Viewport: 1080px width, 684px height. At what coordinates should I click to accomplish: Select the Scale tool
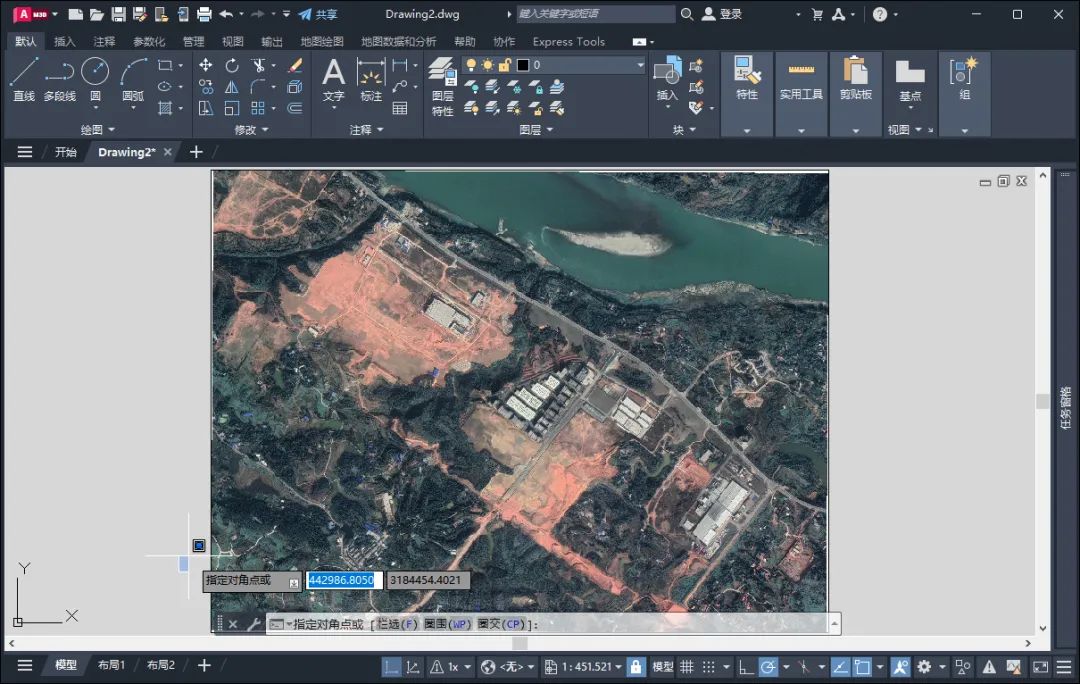tap(232, 108)
